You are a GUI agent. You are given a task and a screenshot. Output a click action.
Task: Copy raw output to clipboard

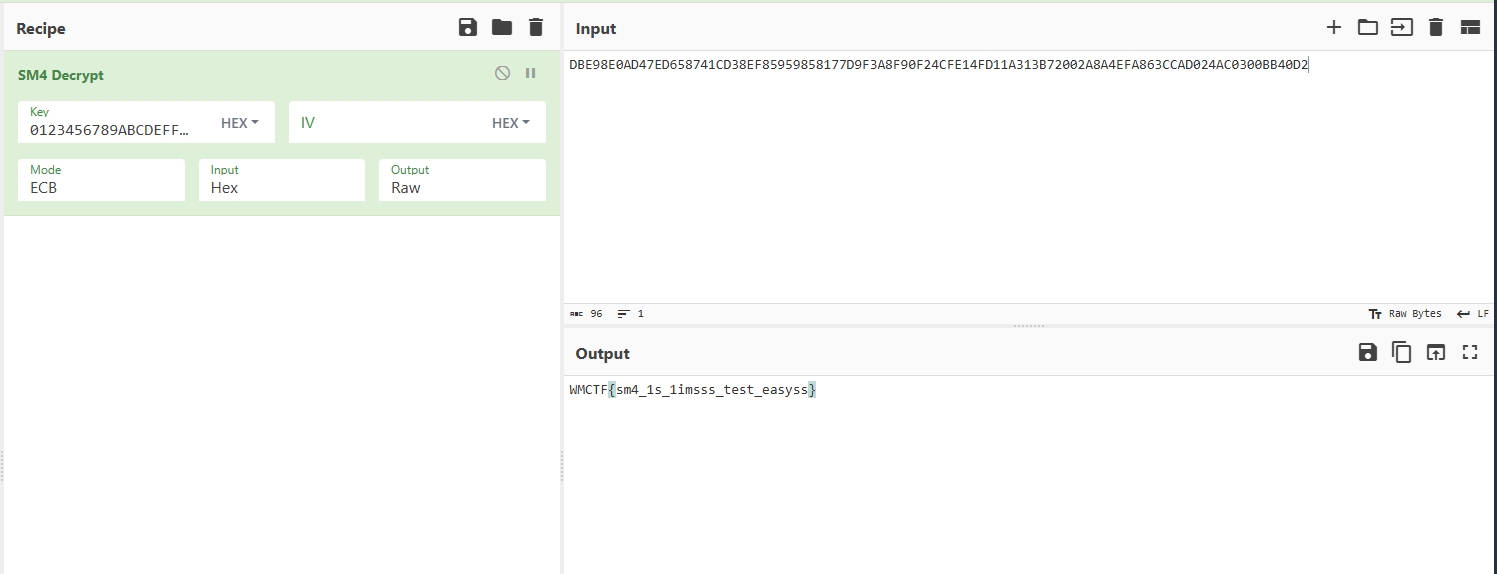coord(1402,352)
